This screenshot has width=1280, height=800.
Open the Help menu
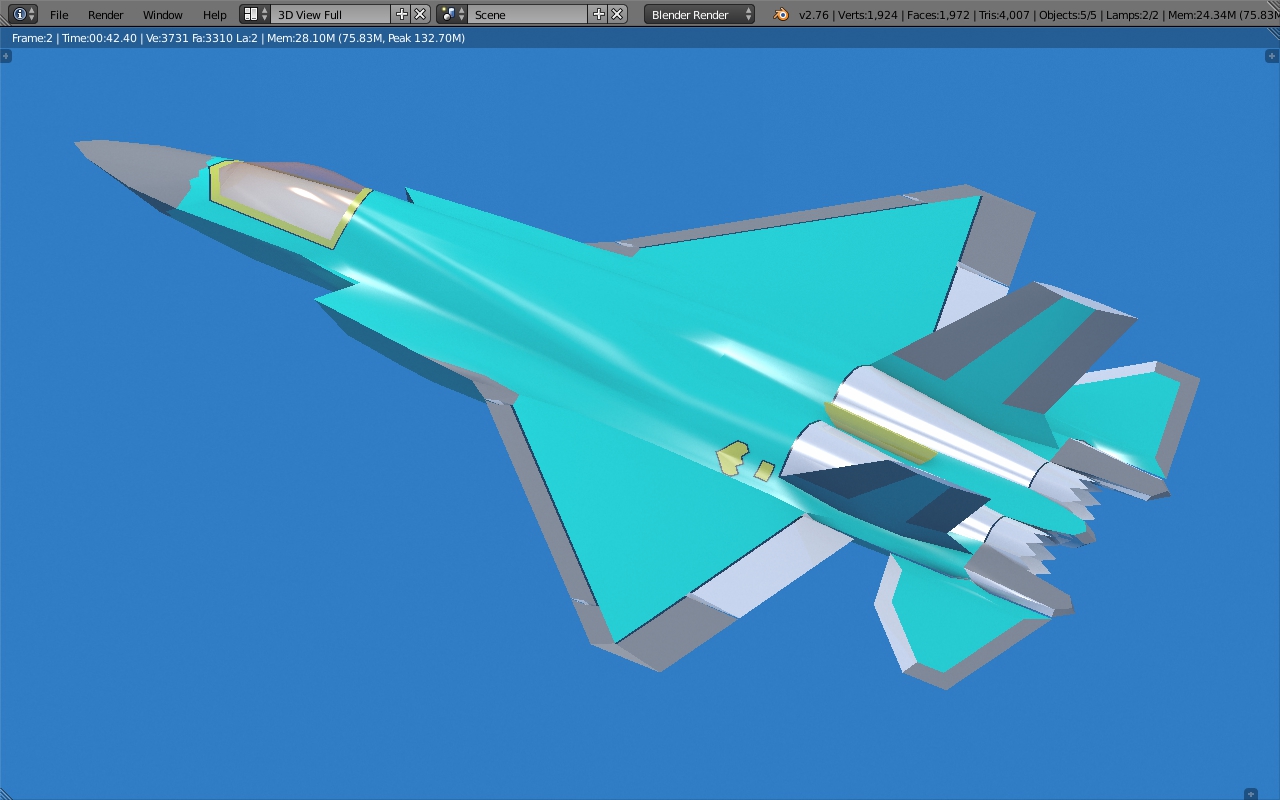tap(214, 15)
